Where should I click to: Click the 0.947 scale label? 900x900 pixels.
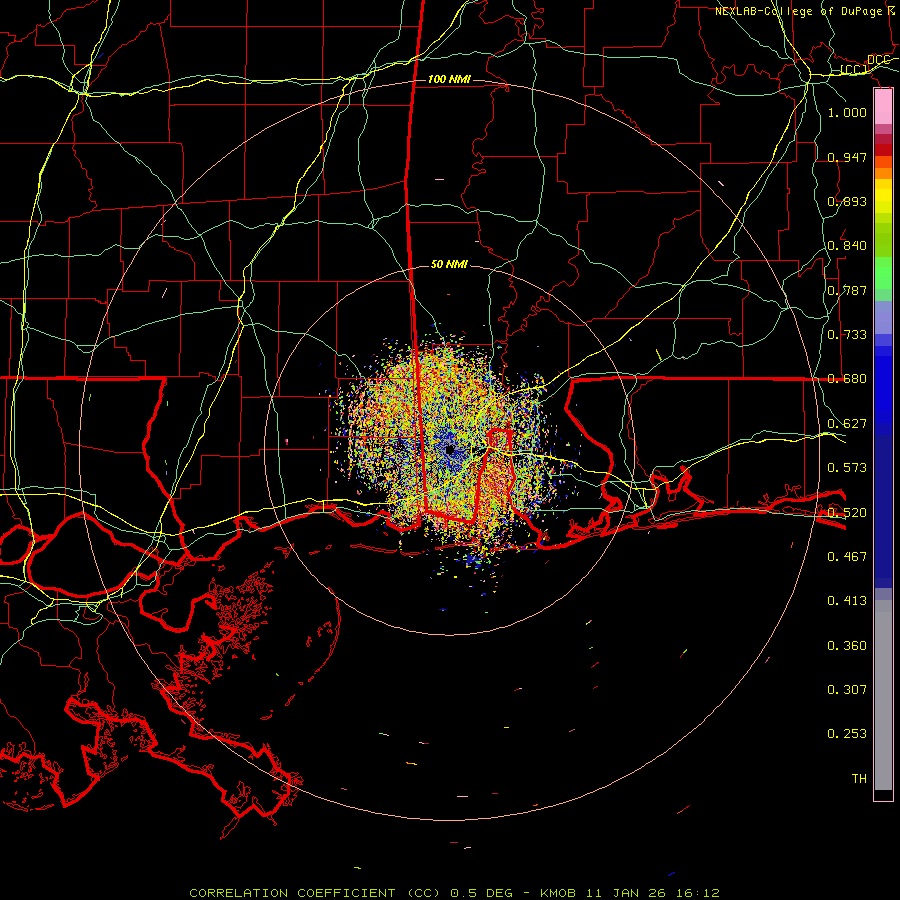[x=847, y=157]
